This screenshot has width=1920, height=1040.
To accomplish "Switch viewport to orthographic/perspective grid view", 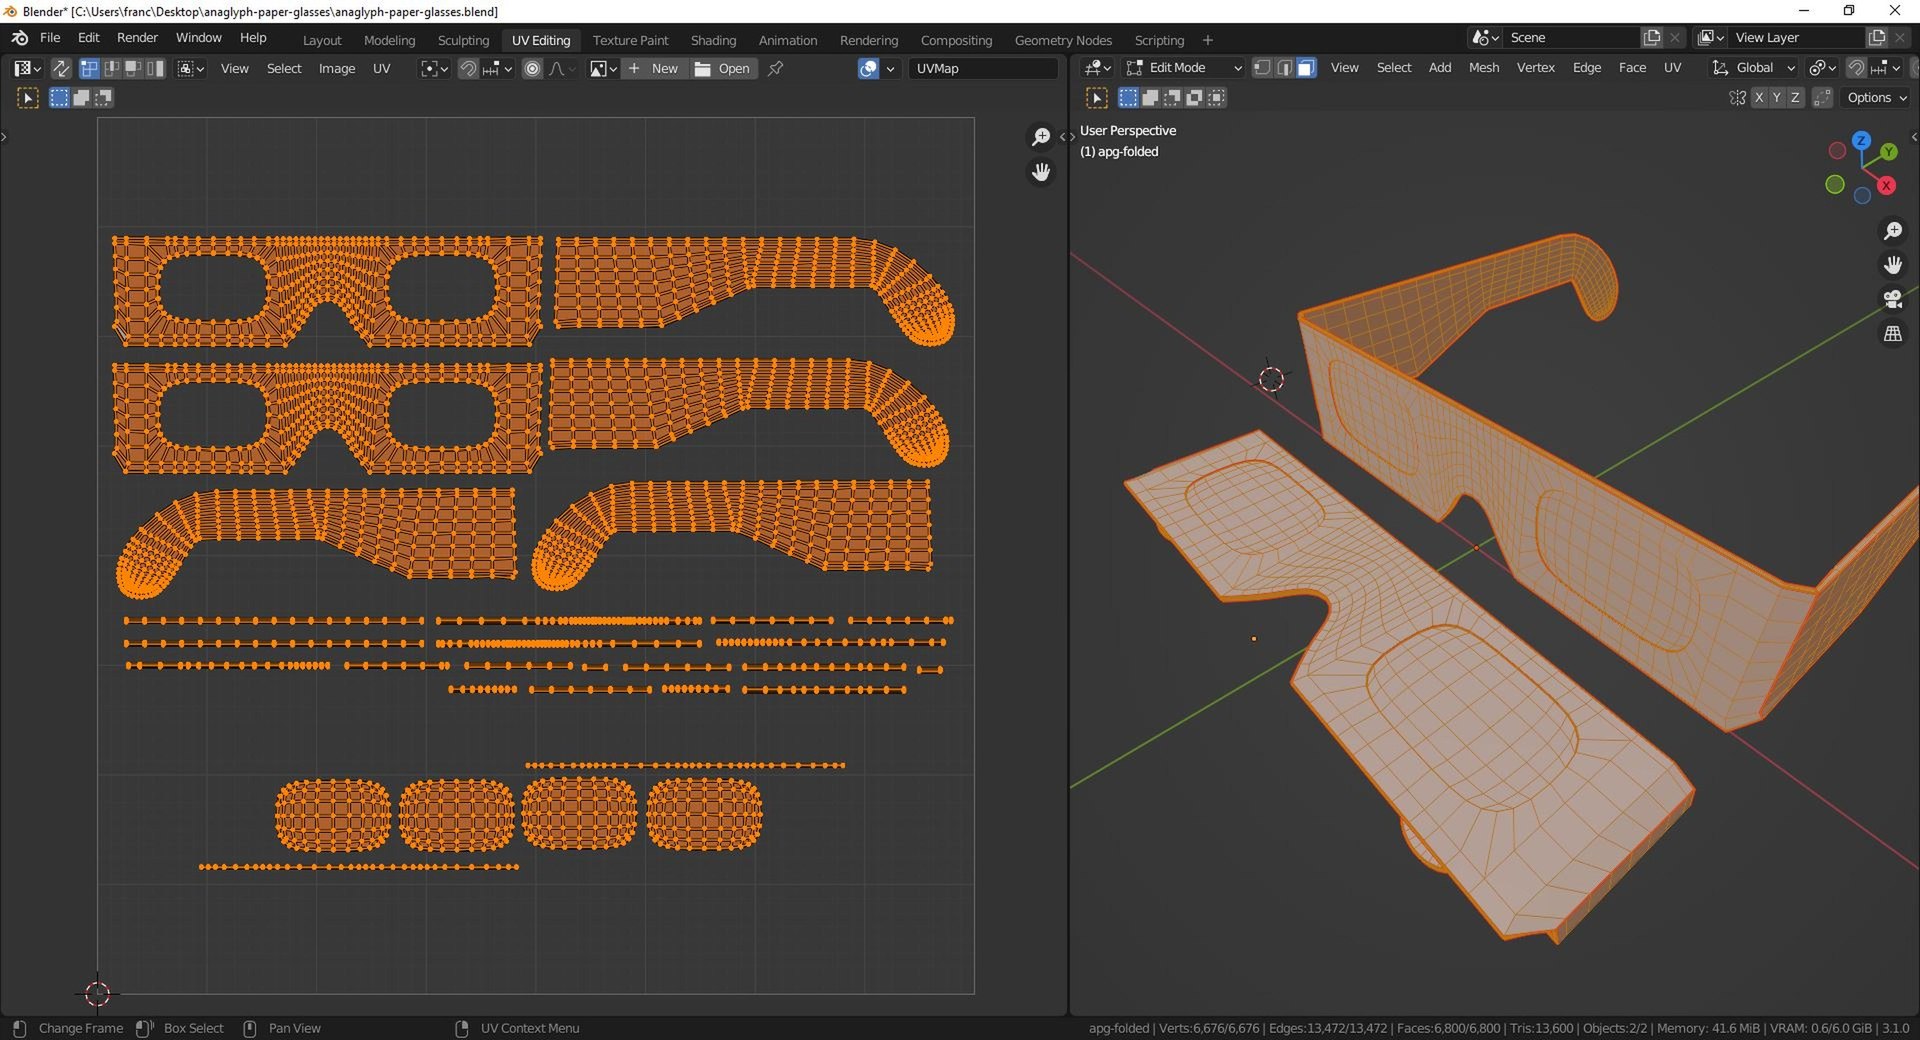I will [1892, 334].
